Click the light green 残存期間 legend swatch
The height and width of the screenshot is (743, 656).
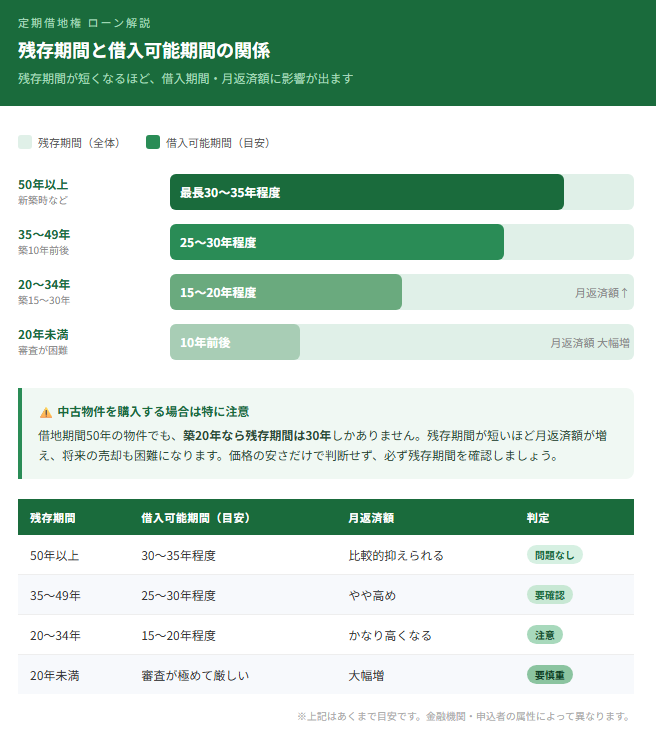click(25, 143)
